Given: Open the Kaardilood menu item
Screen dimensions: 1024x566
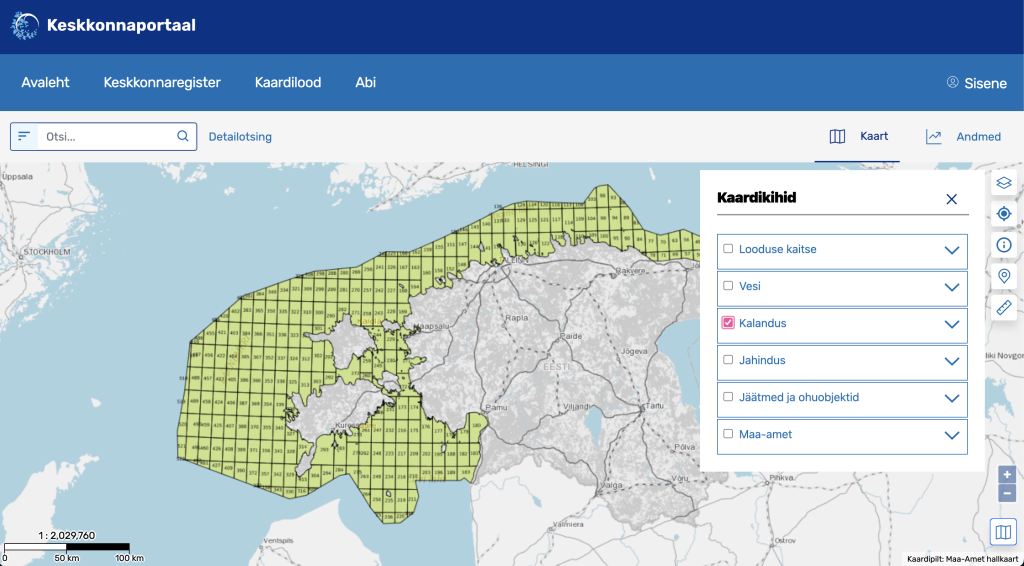Looking at the screenshot, I should pyautogui.click(x=288, y=83).
